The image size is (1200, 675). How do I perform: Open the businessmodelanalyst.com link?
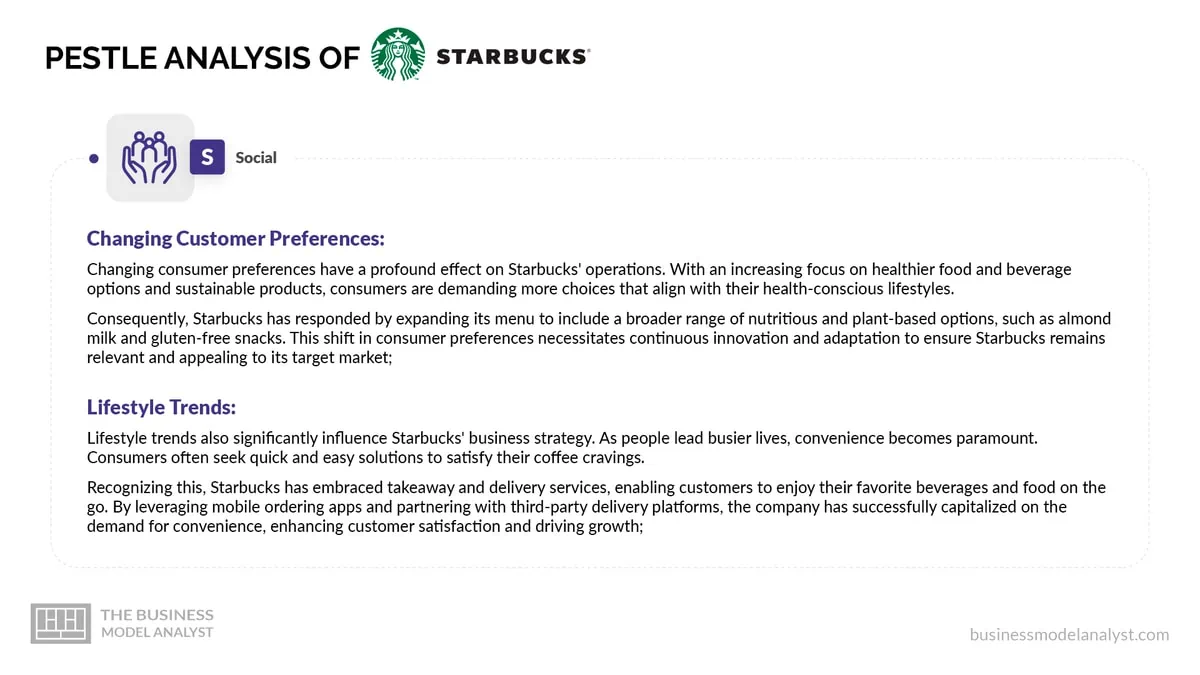click(x=1069, y=634)
